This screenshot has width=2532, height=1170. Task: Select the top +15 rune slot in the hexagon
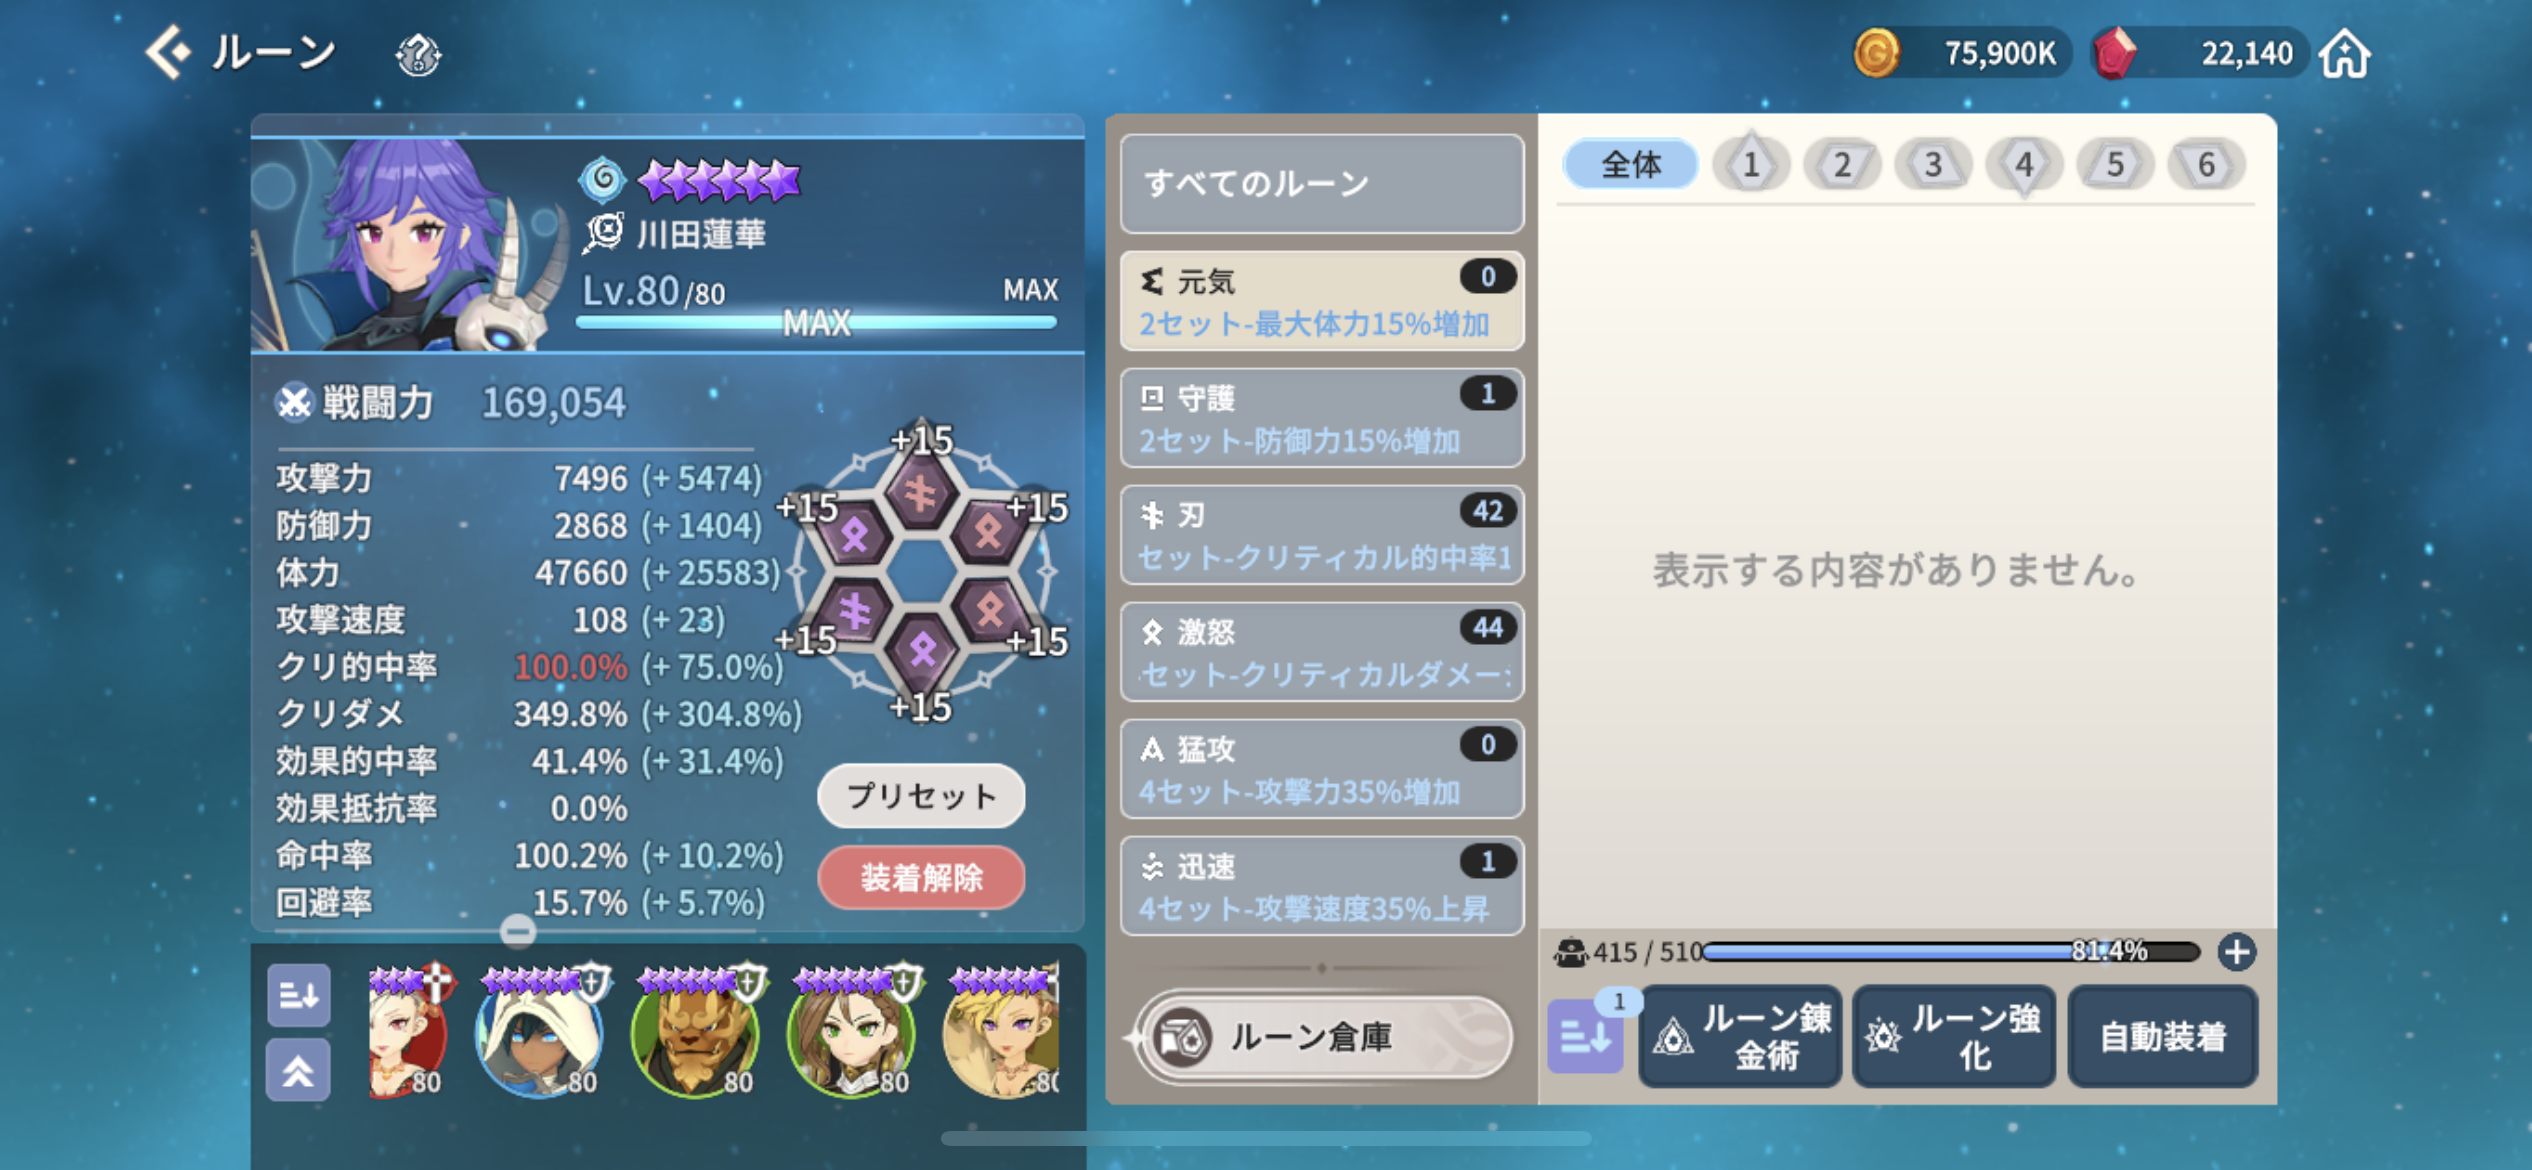[920, 490]
